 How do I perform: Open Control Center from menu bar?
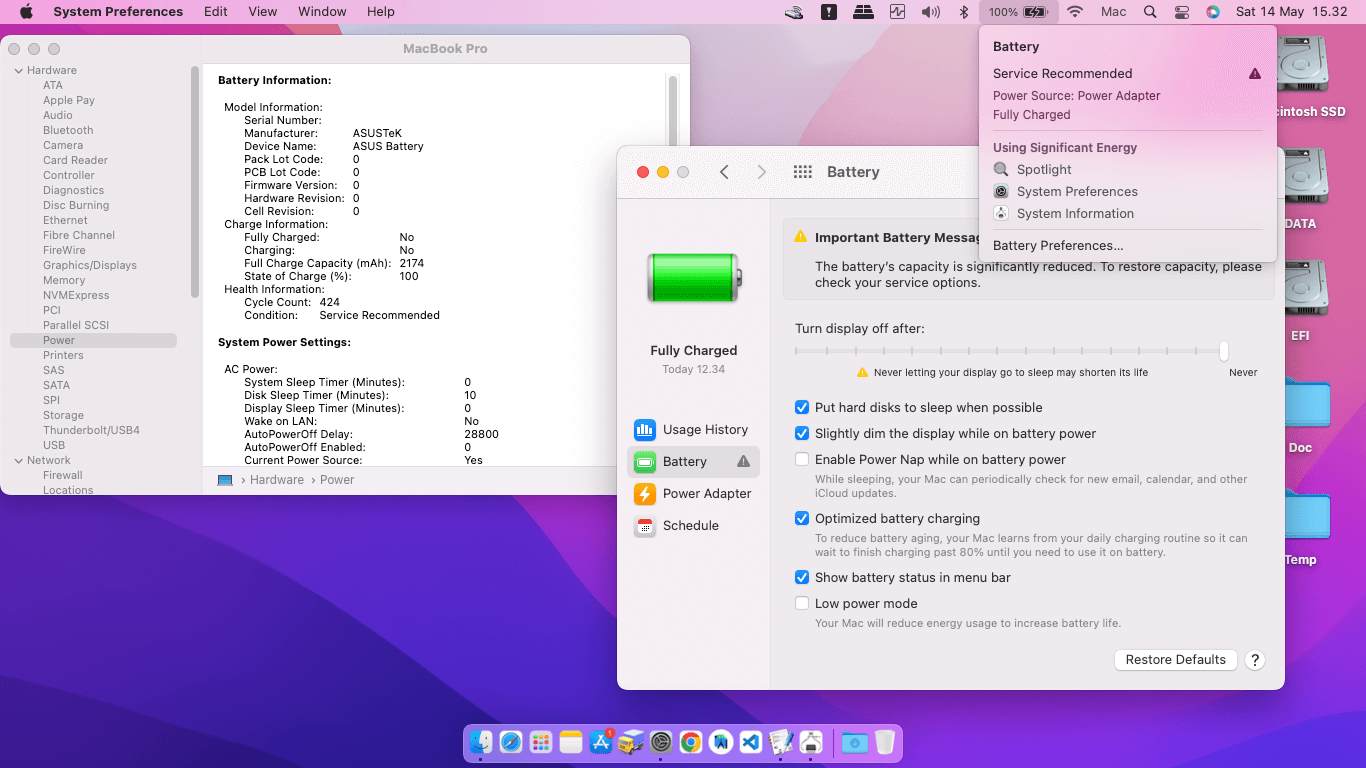point(1182,12)
